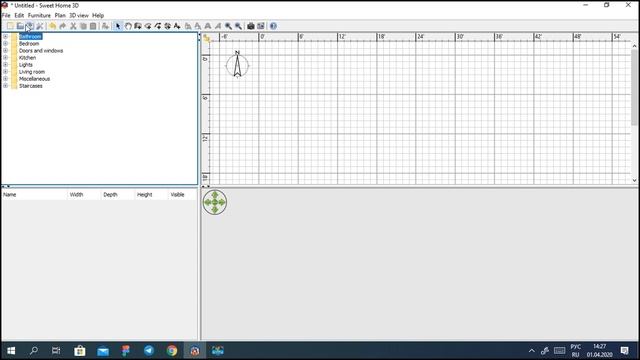The width and height of the screenshot is (640, 360).
Task: Select the Staircases tree item label
Action: point(31,86)
